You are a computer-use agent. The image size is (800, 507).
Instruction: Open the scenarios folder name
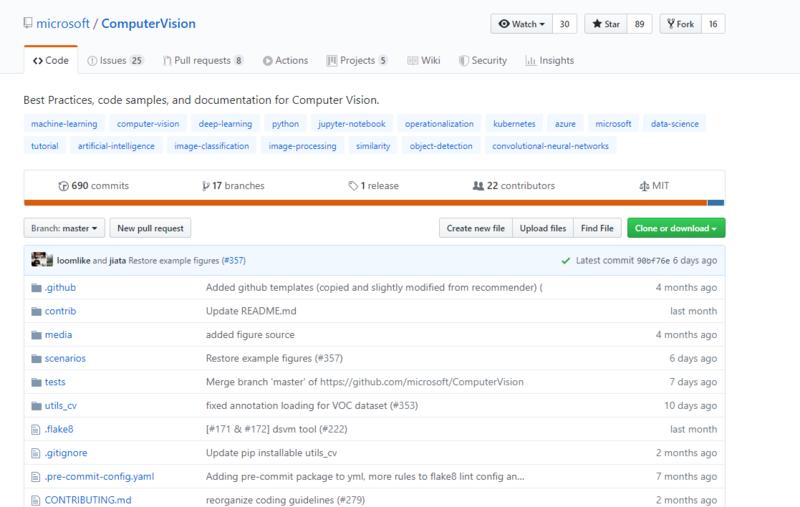[65, 359]
